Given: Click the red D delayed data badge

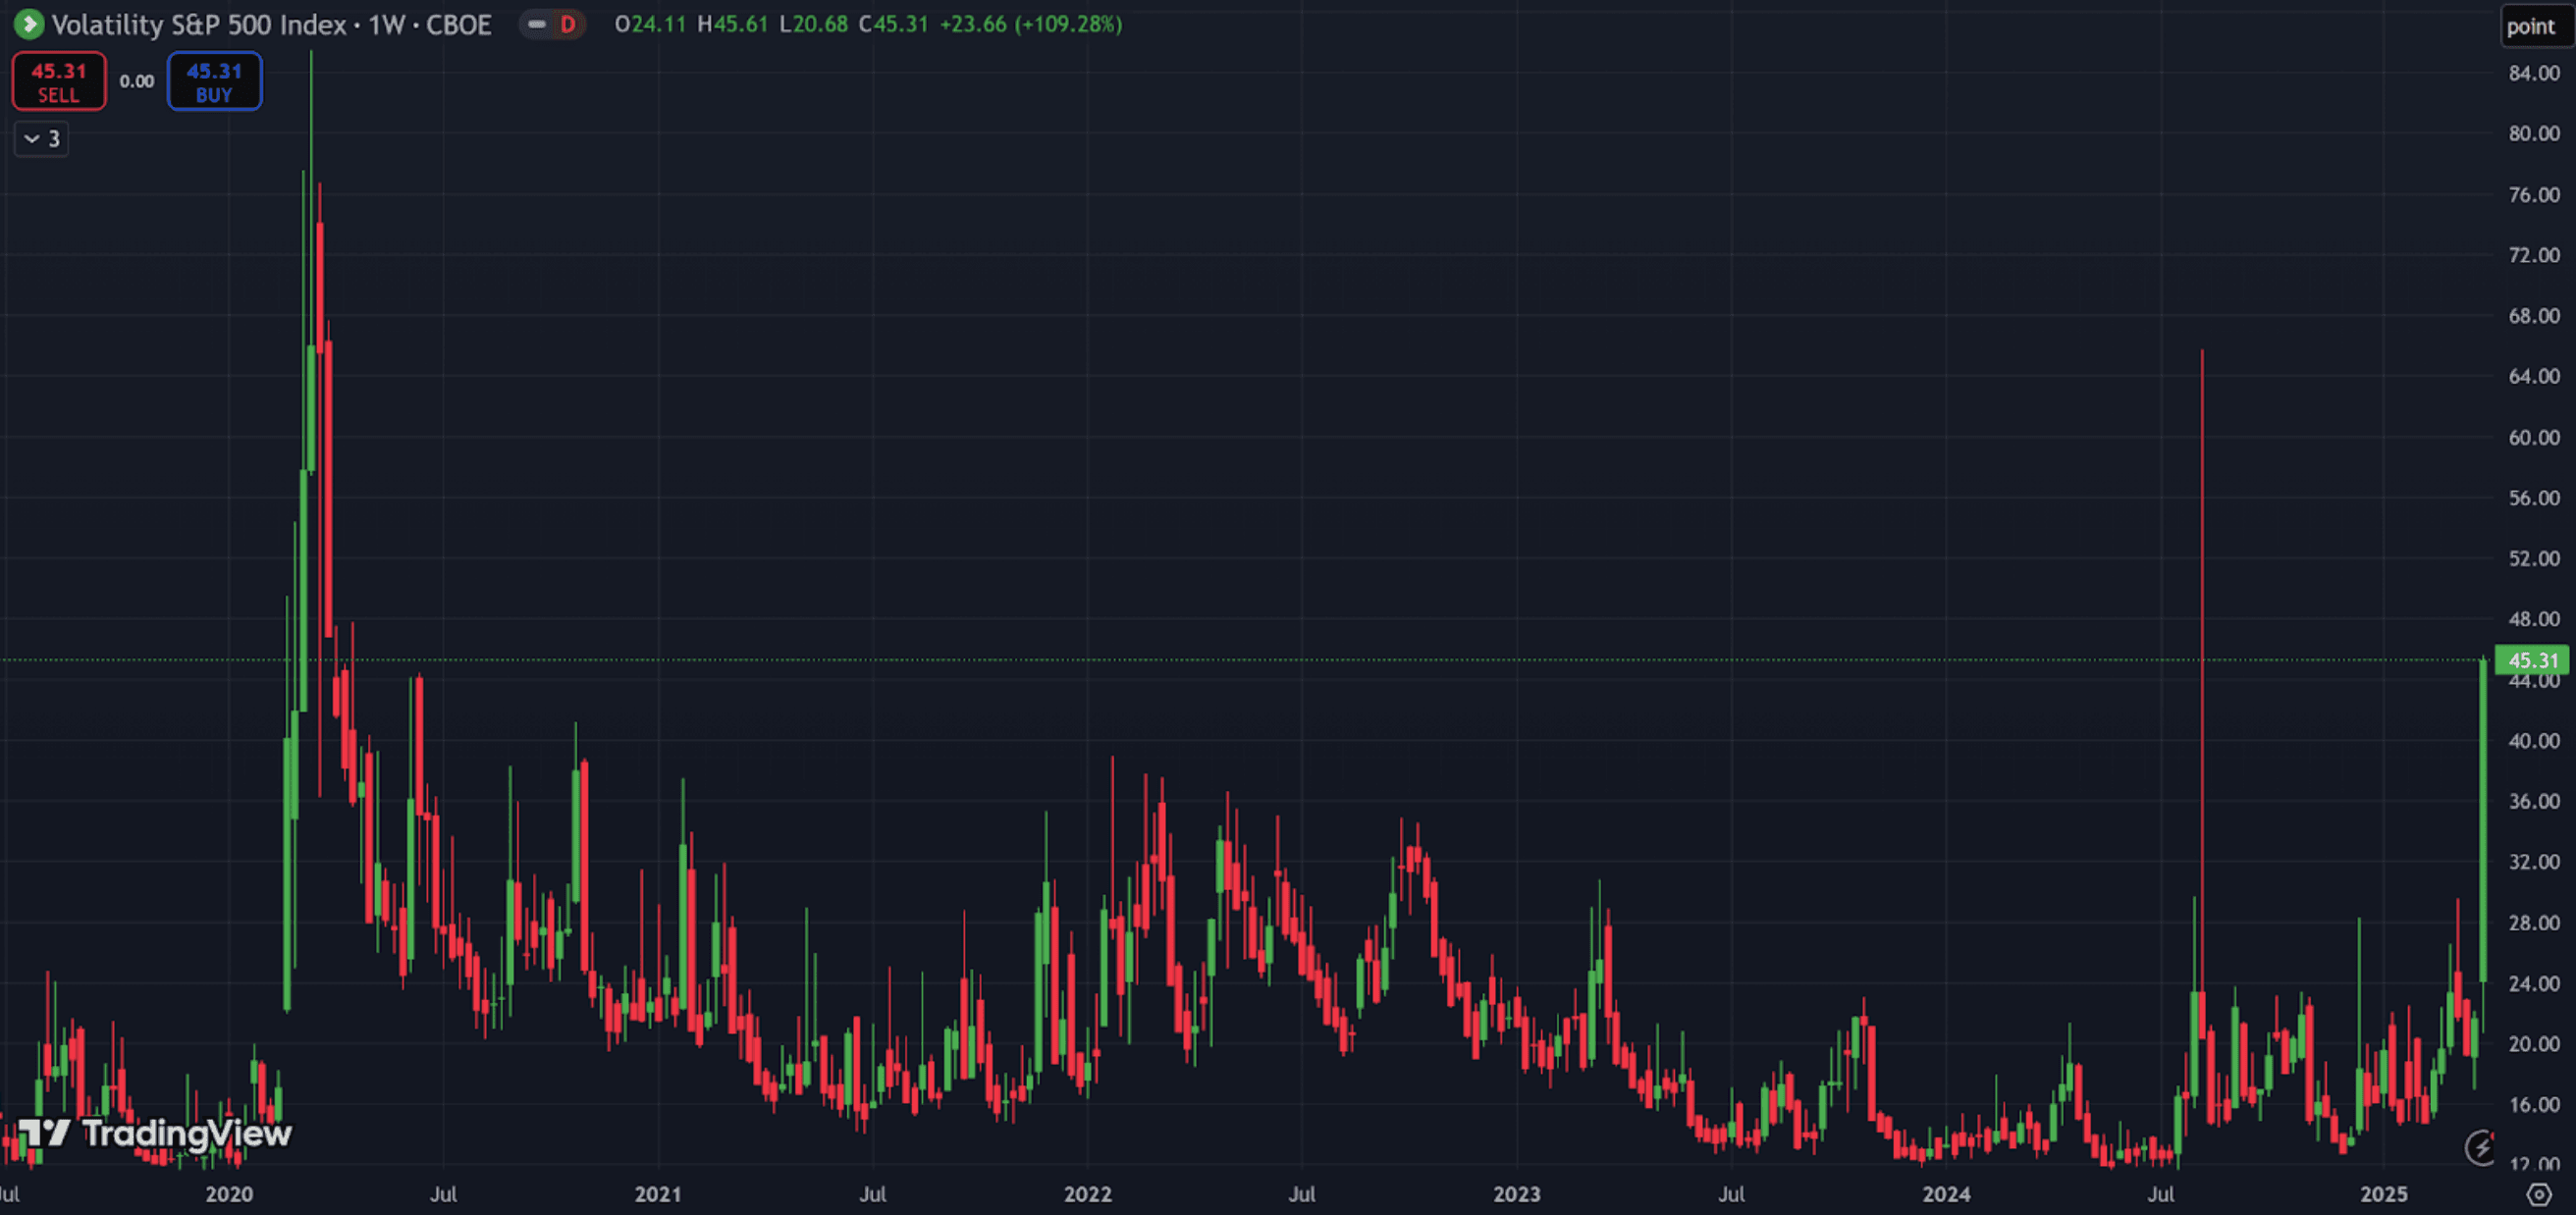Looking at the screenshot, I should 568,24.
